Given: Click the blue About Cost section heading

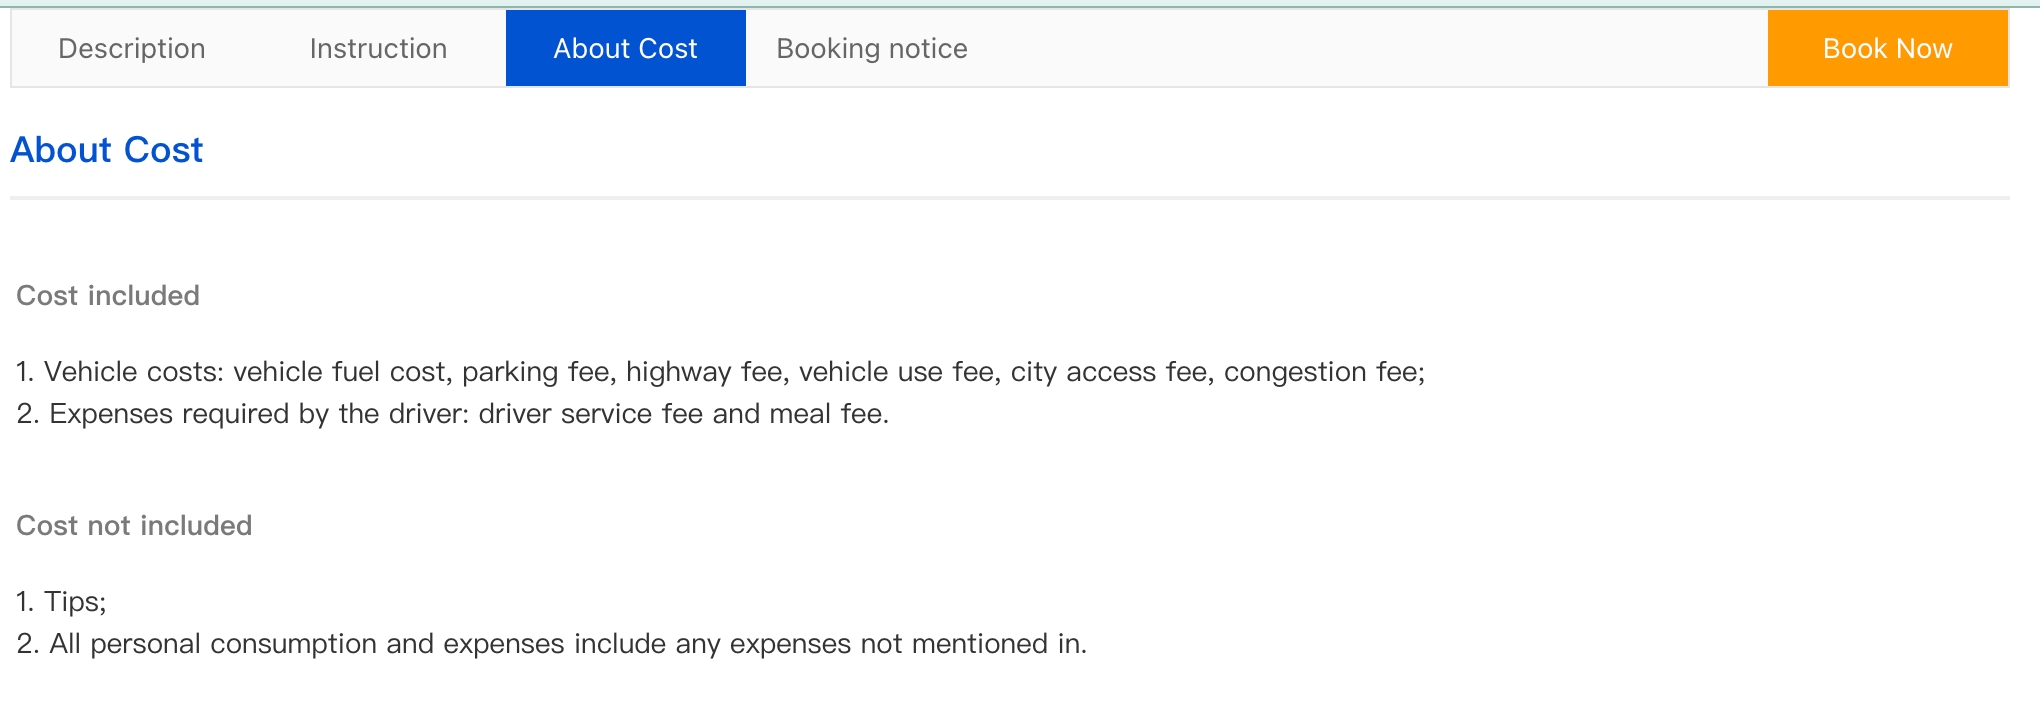Looking at the screenshot, I should pyautogui.click(x=106, y=150).
